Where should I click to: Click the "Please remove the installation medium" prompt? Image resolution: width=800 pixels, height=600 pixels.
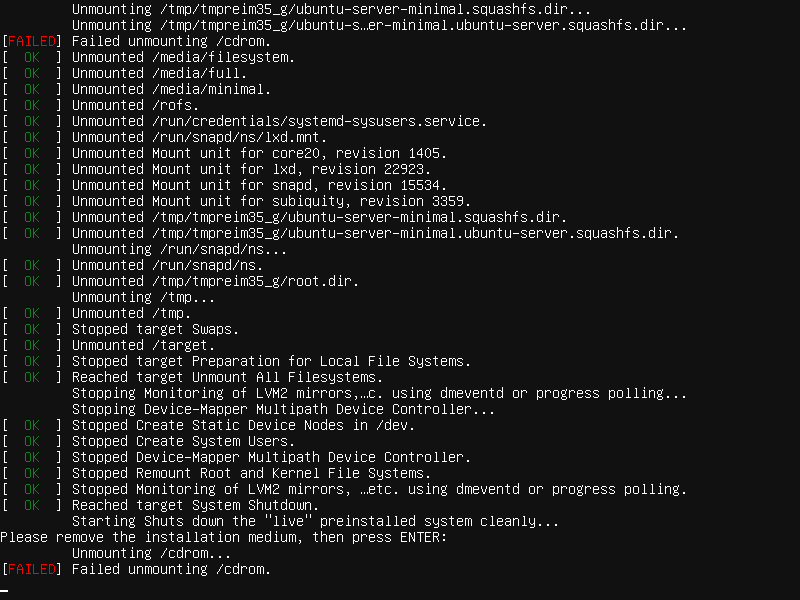224,537
